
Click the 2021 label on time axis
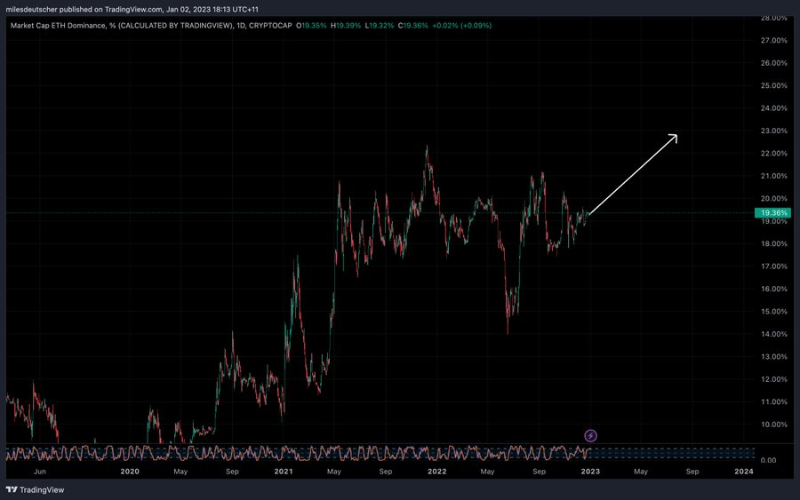pos(282,470)
